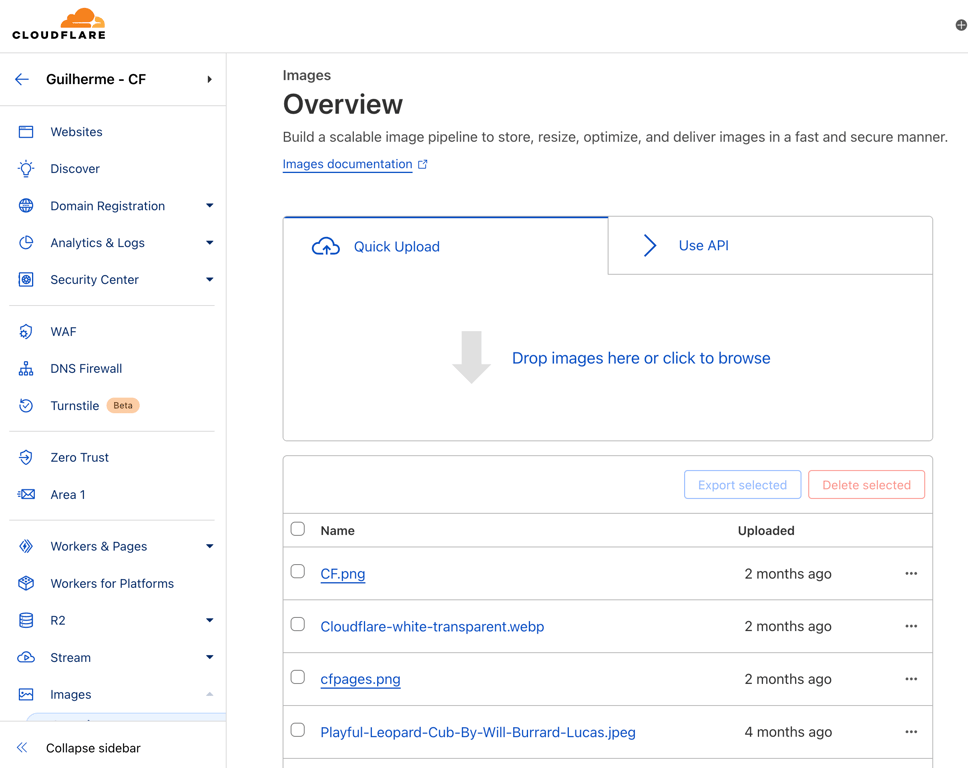Select the checkbox next to CF.png
Image resolution: width=968 pixels, height=768 pixels.
click(297, 572)
